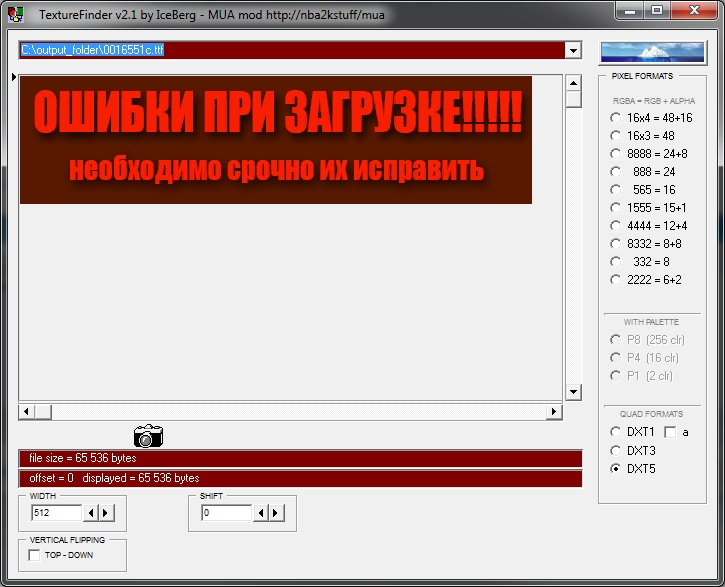Click the TextureFinder app icon in title bar
This screenshot has height=587, width=725.
click(x=16, y=13)
